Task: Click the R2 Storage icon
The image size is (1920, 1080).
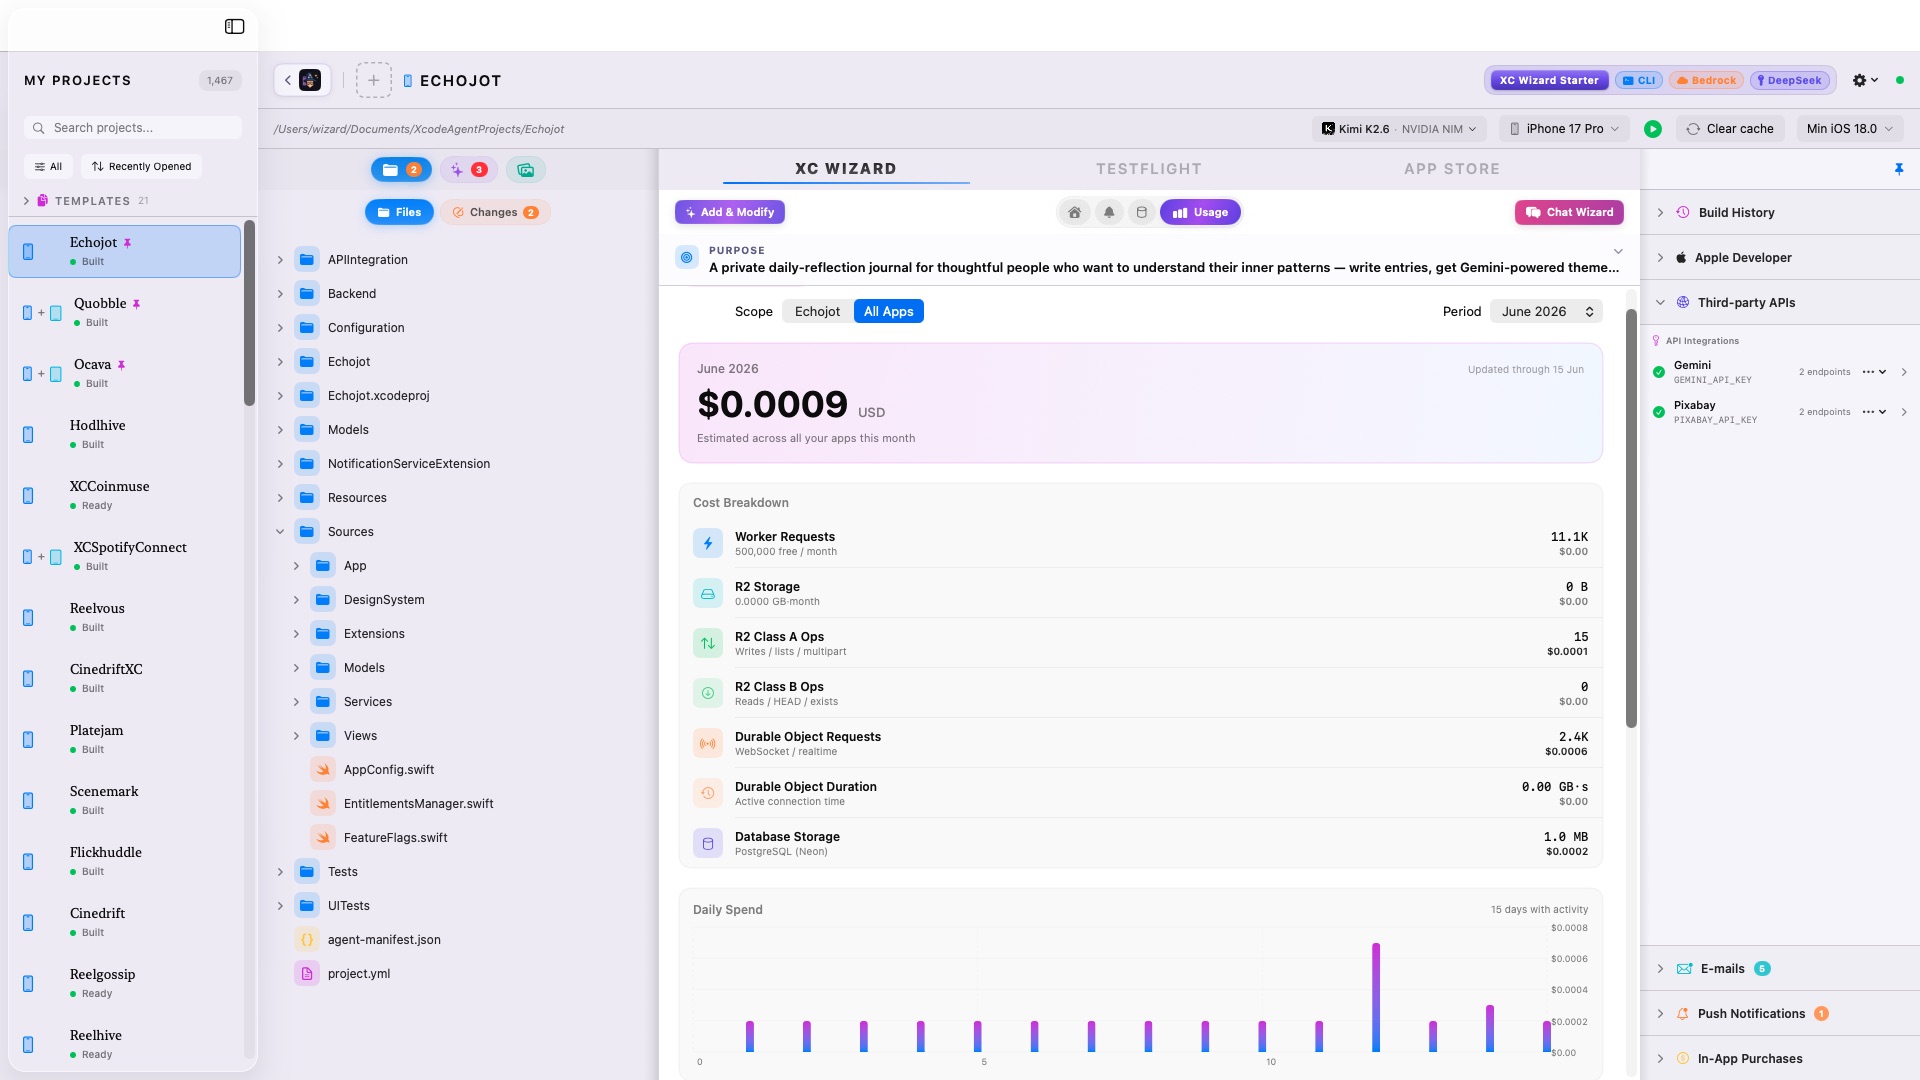Action: tap(708, 593)
